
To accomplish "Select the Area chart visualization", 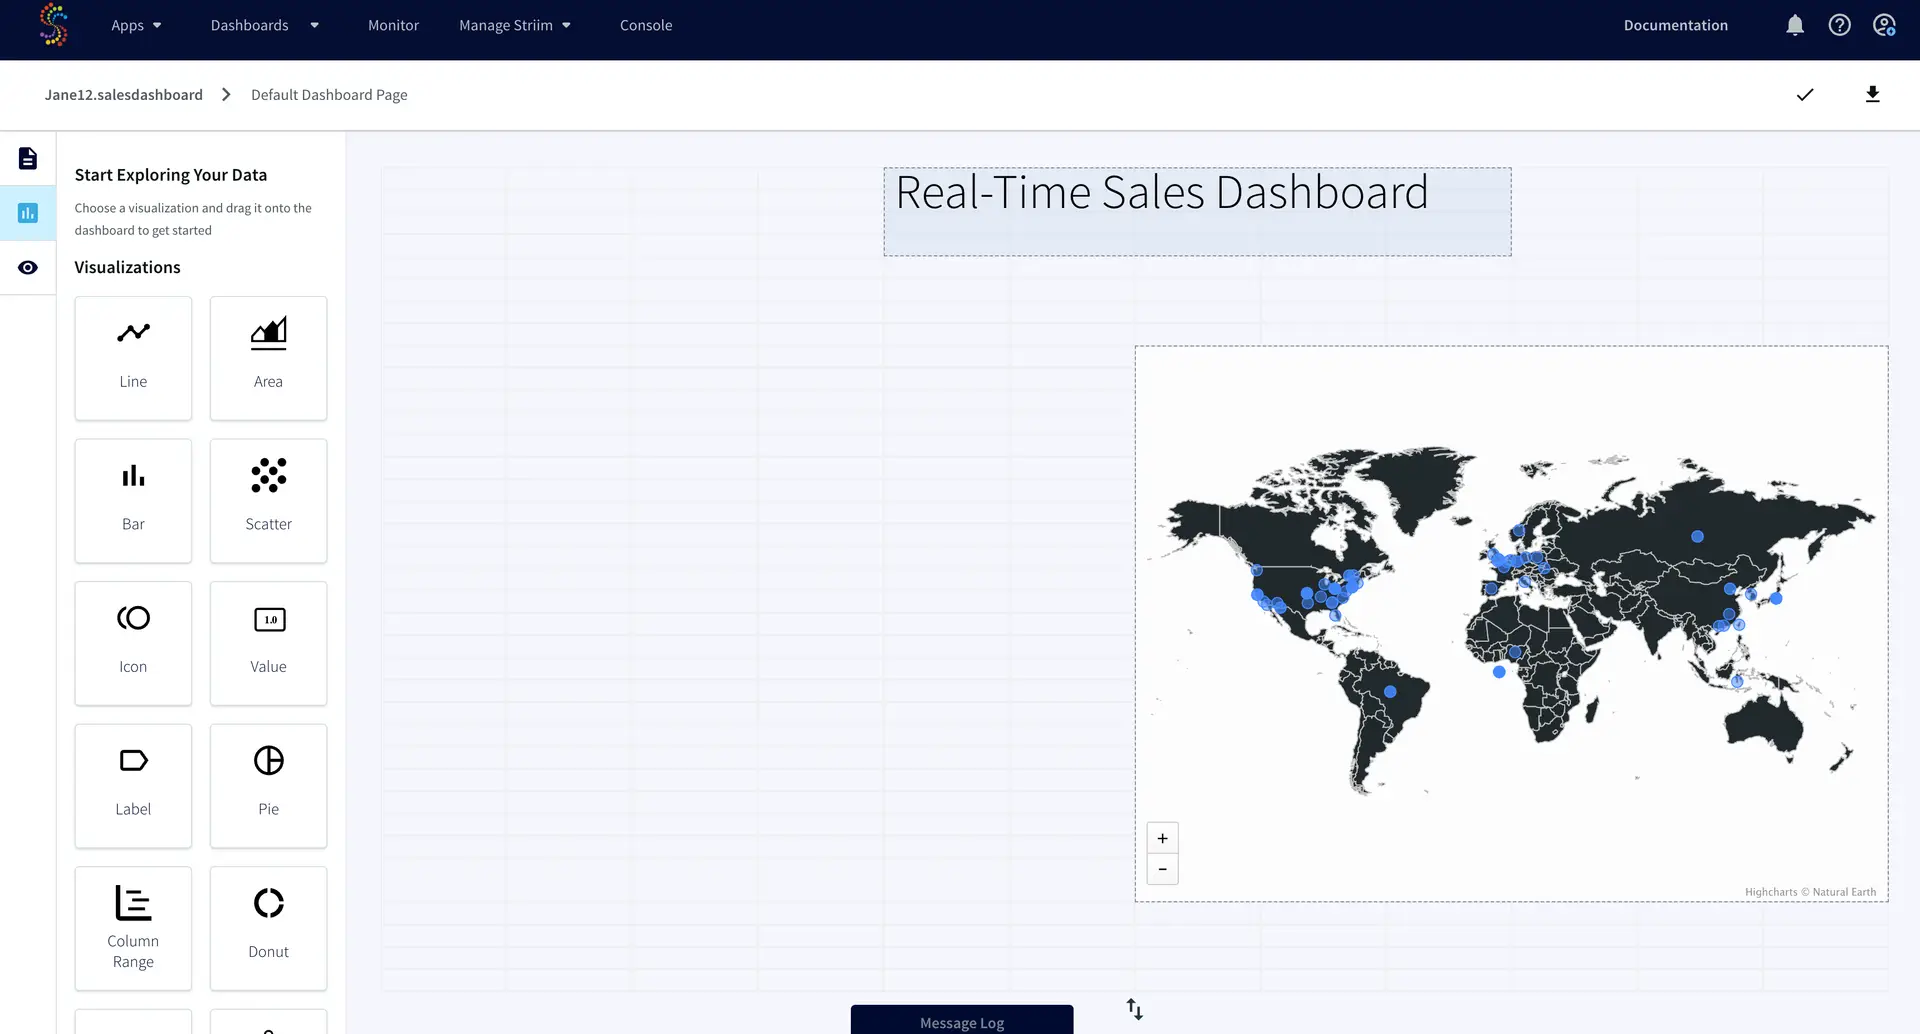I will [x=268, y=357].
